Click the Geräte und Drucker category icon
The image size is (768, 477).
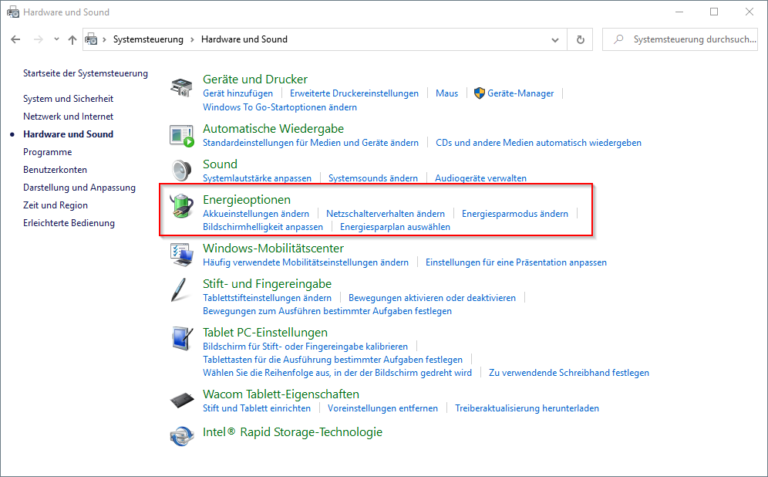pos(181,87)
